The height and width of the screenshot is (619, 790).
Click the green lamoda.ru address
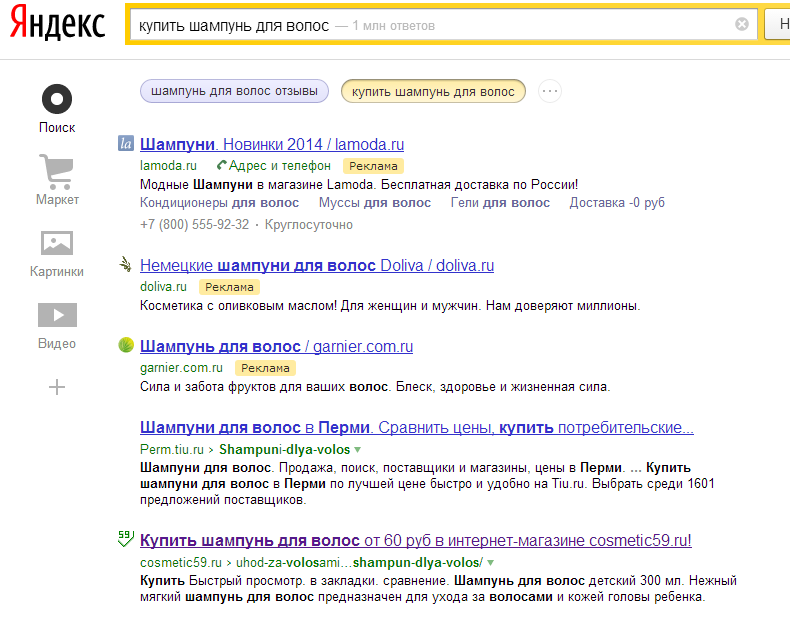[x=168, y=166]
